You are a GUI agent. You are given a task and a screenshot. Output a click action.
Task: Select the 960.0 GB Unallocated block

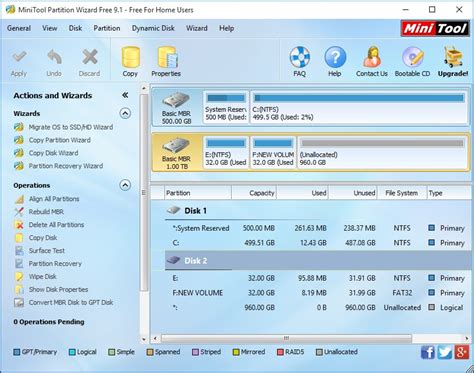tap(382, 153)
